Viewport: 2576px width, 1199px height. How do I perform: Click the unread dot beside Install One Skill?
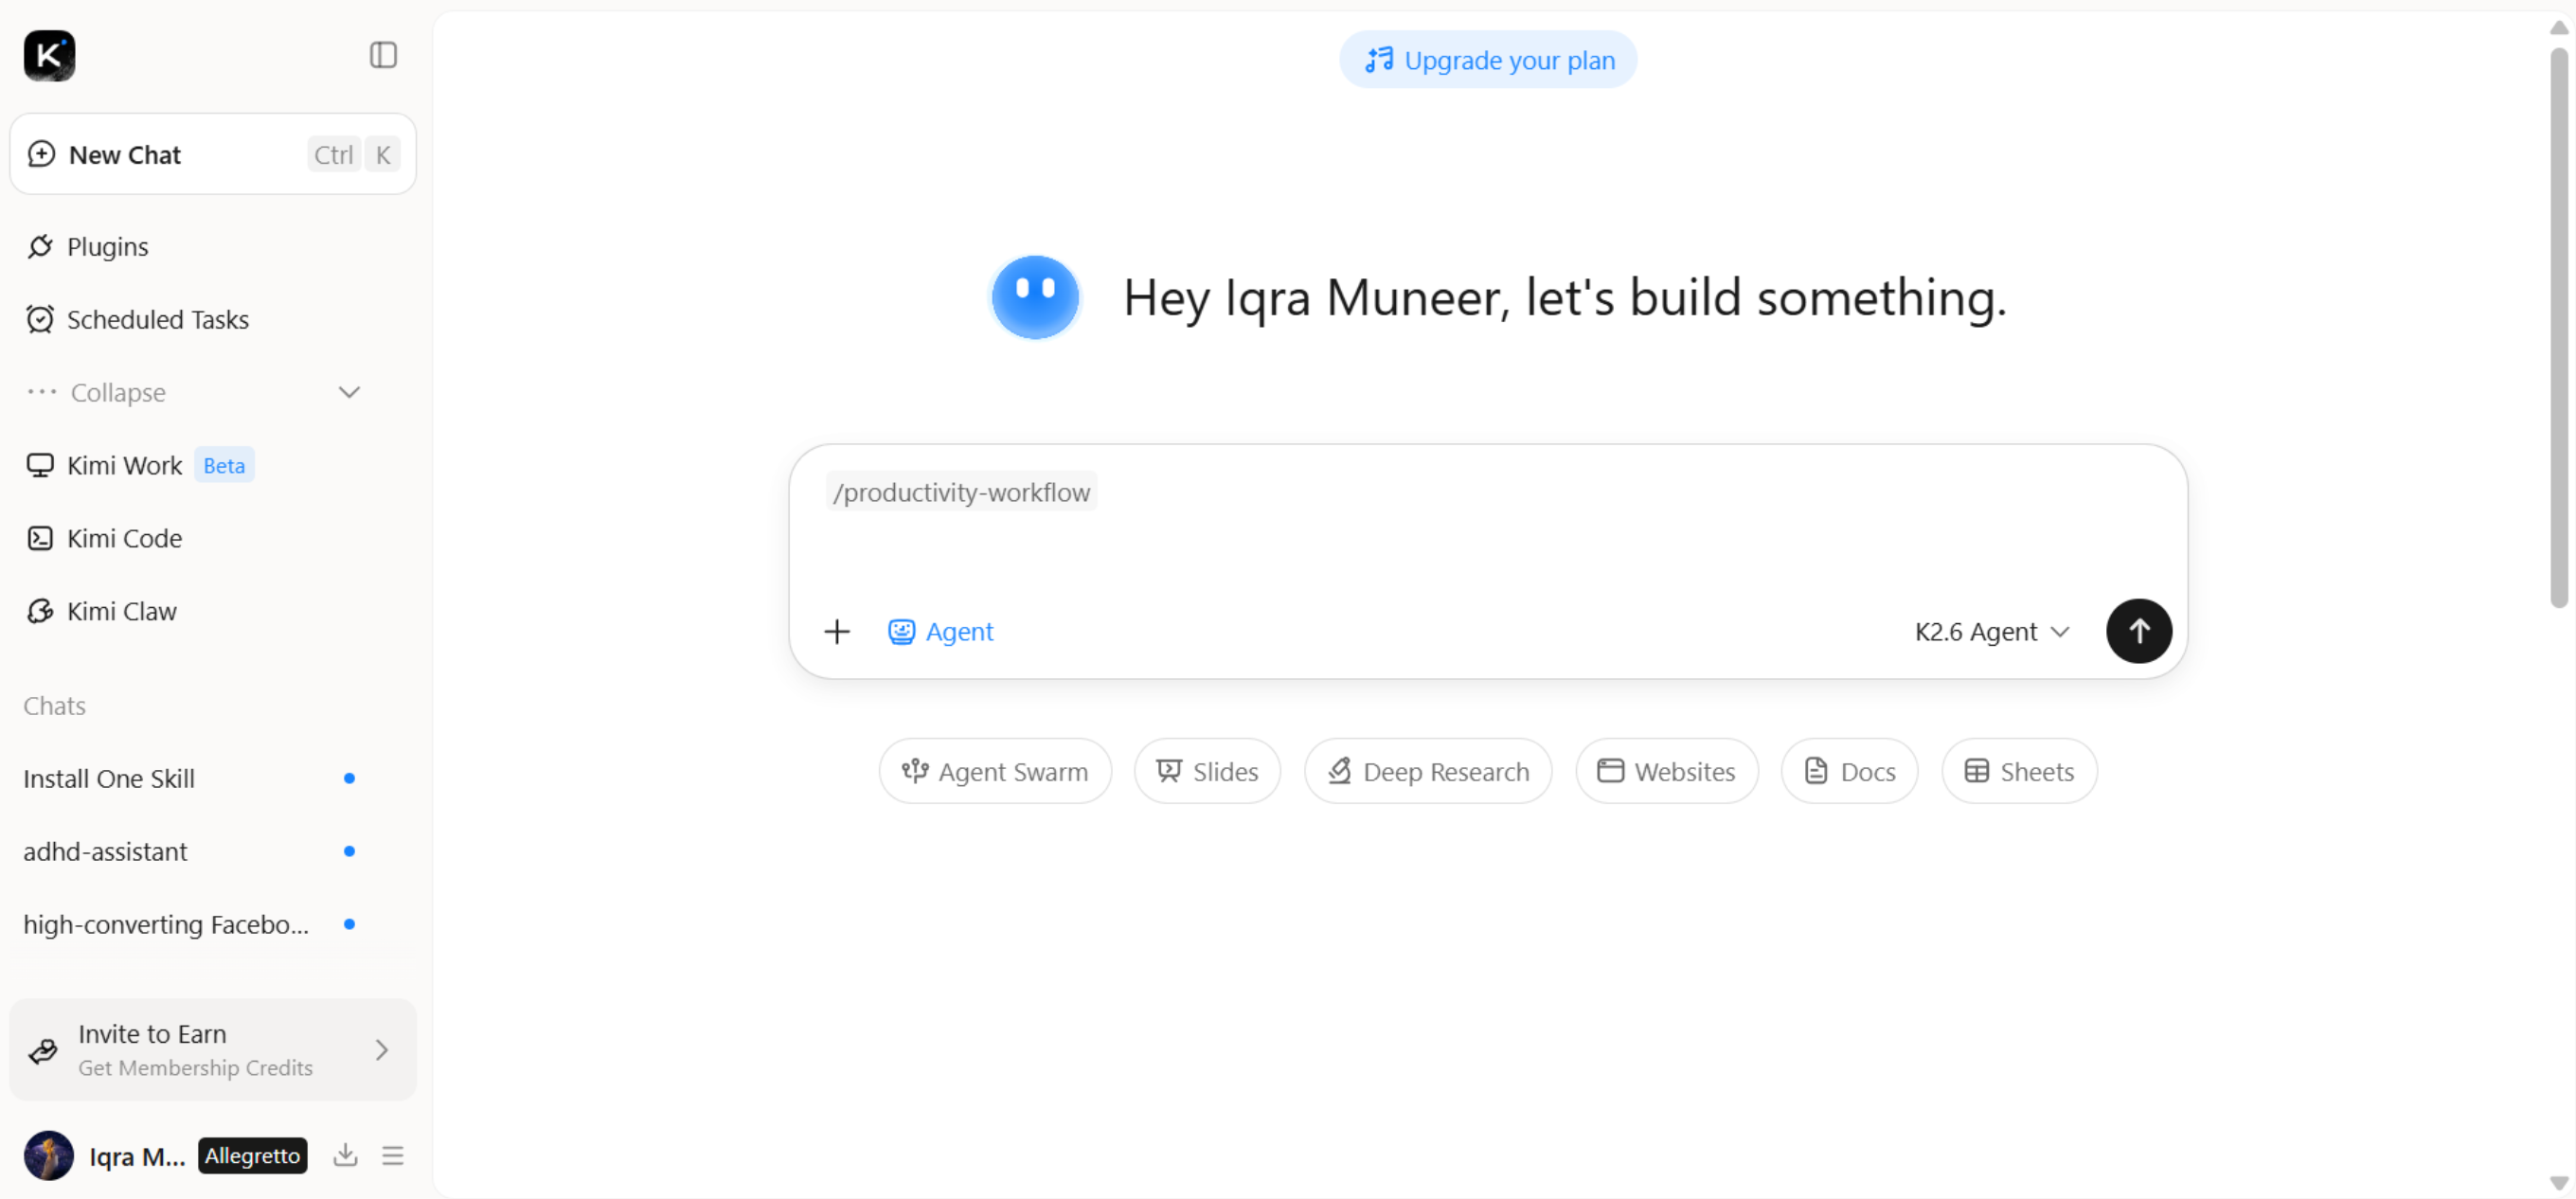click(x=349, y=778)
